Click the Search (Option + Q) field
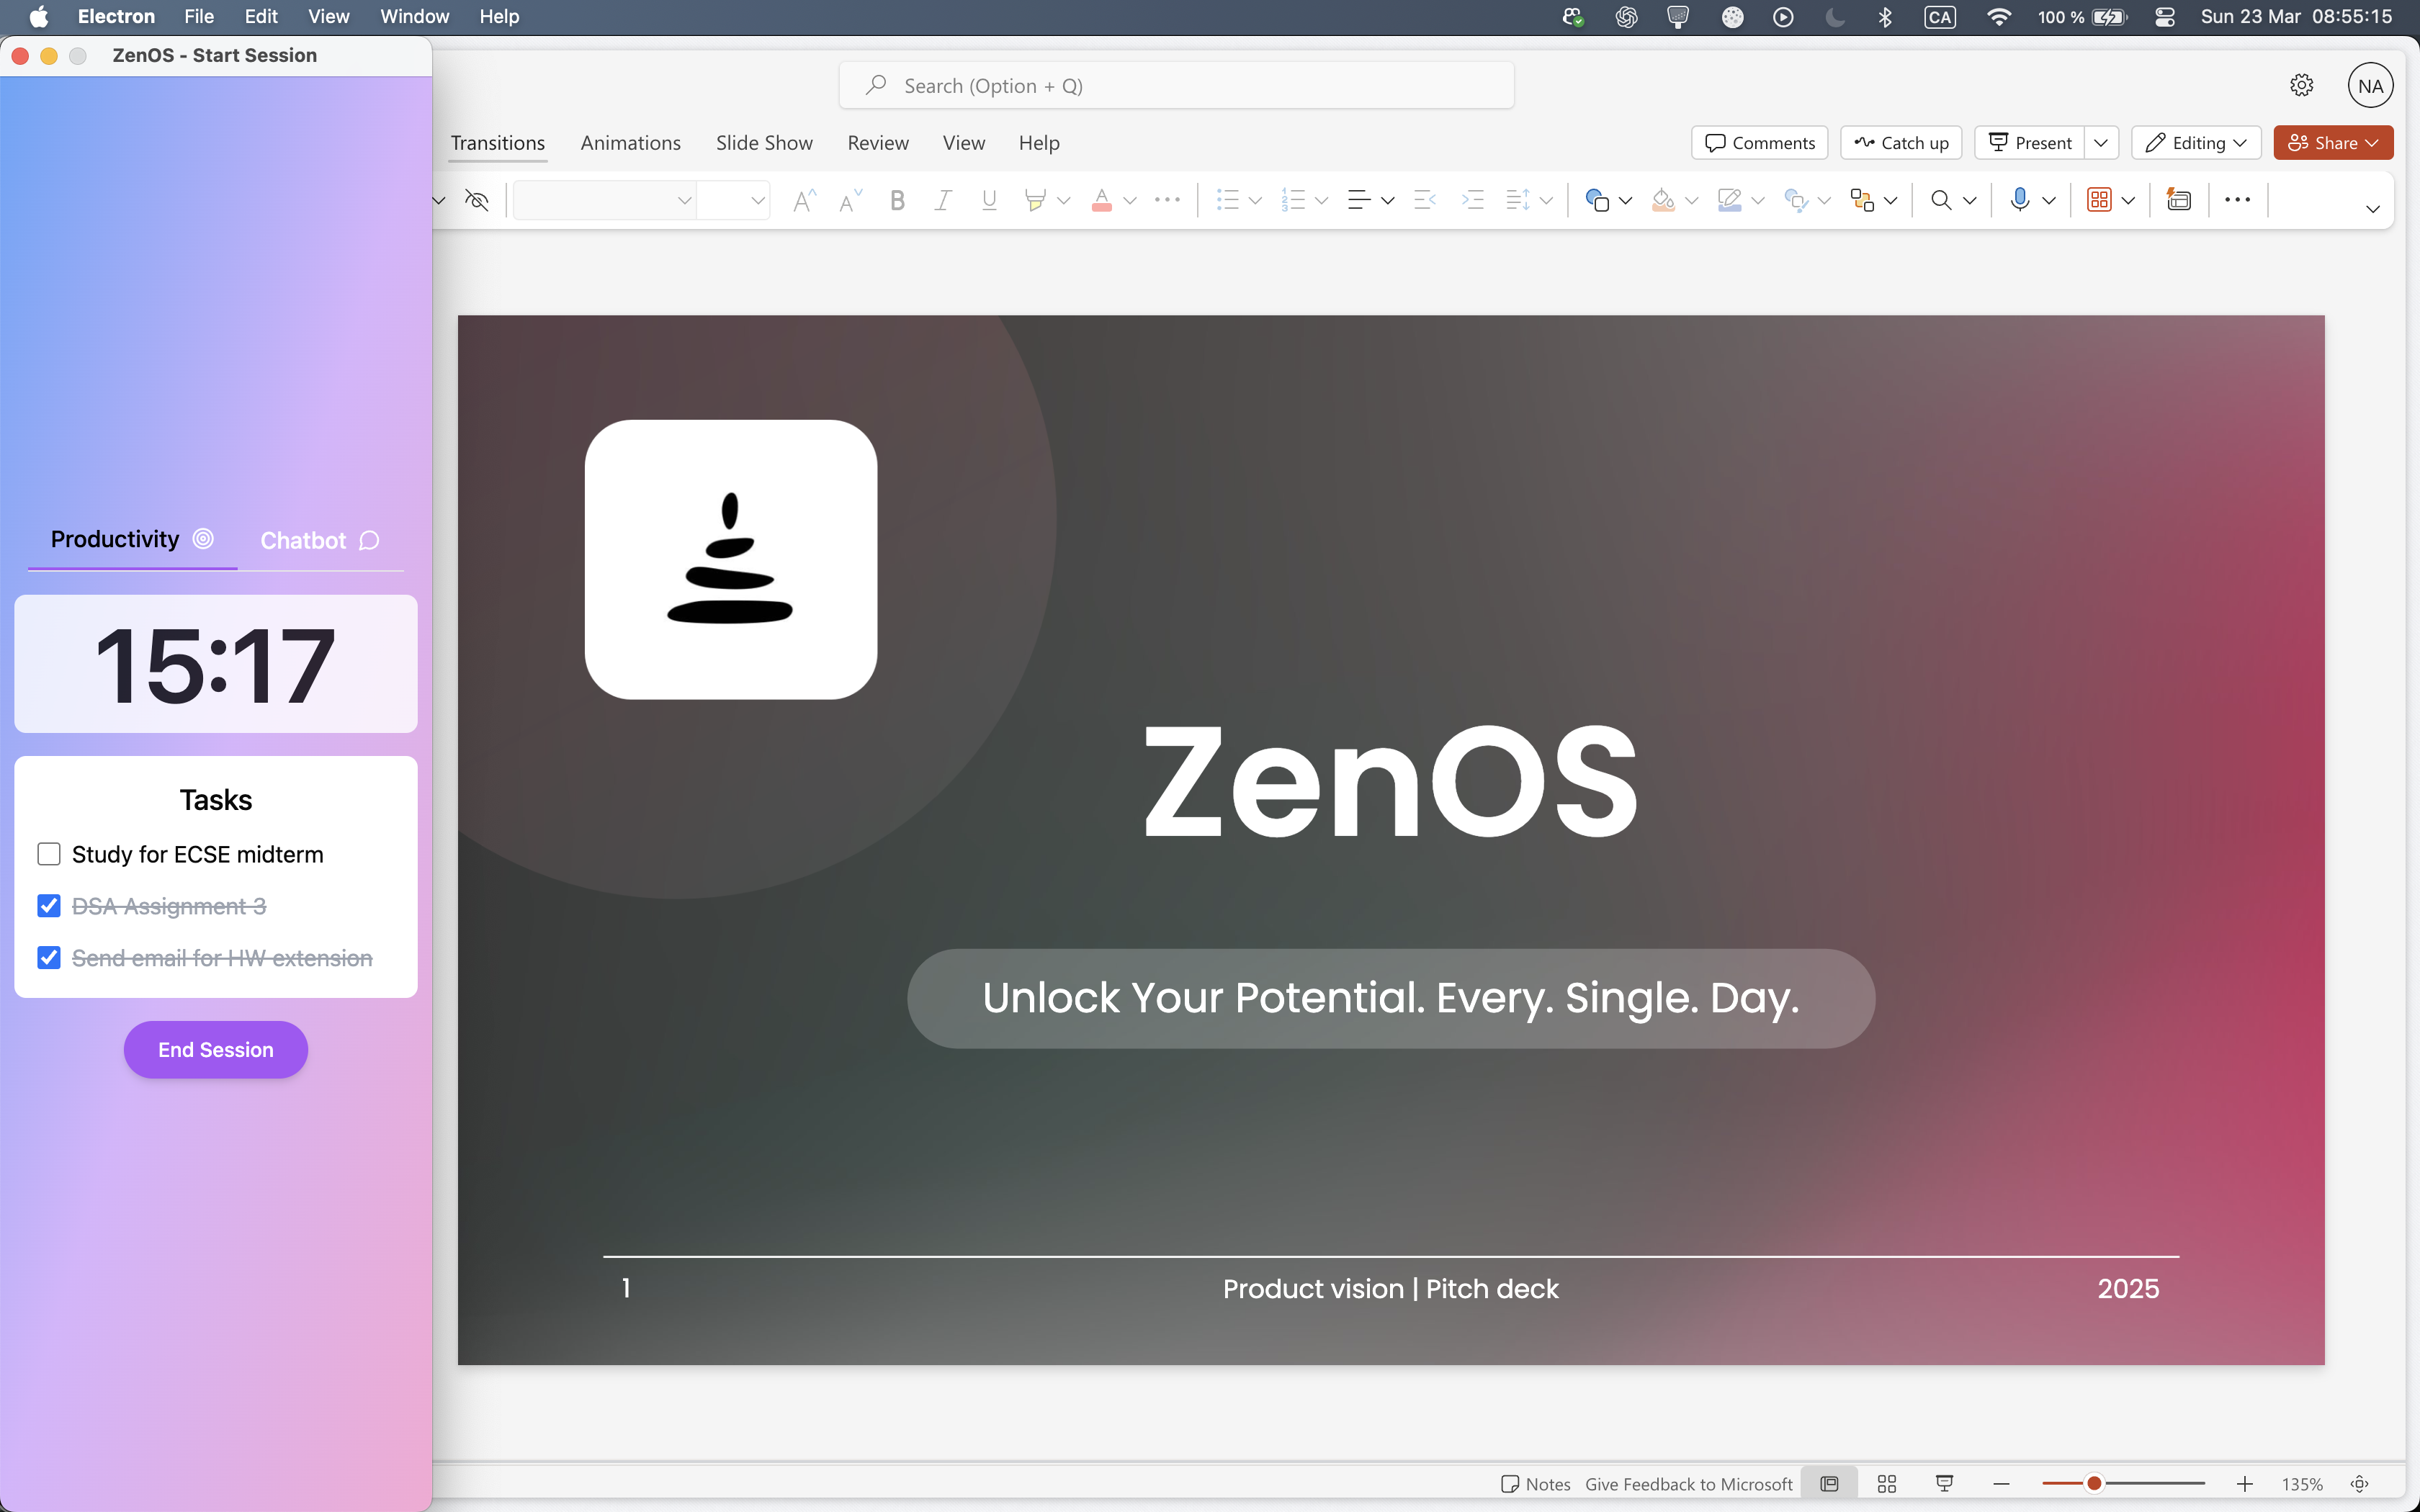2420x1512 pixels. [1176, 86]
